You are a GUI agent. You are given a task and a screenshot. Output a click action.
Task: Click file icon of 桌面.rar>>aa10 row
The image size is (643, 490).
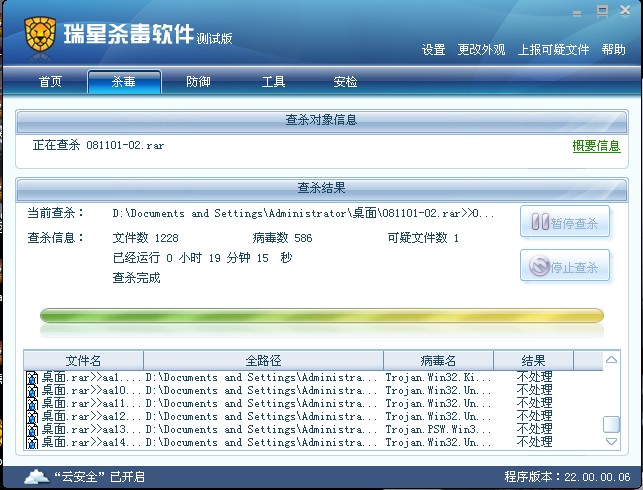[x=32, y=390]
